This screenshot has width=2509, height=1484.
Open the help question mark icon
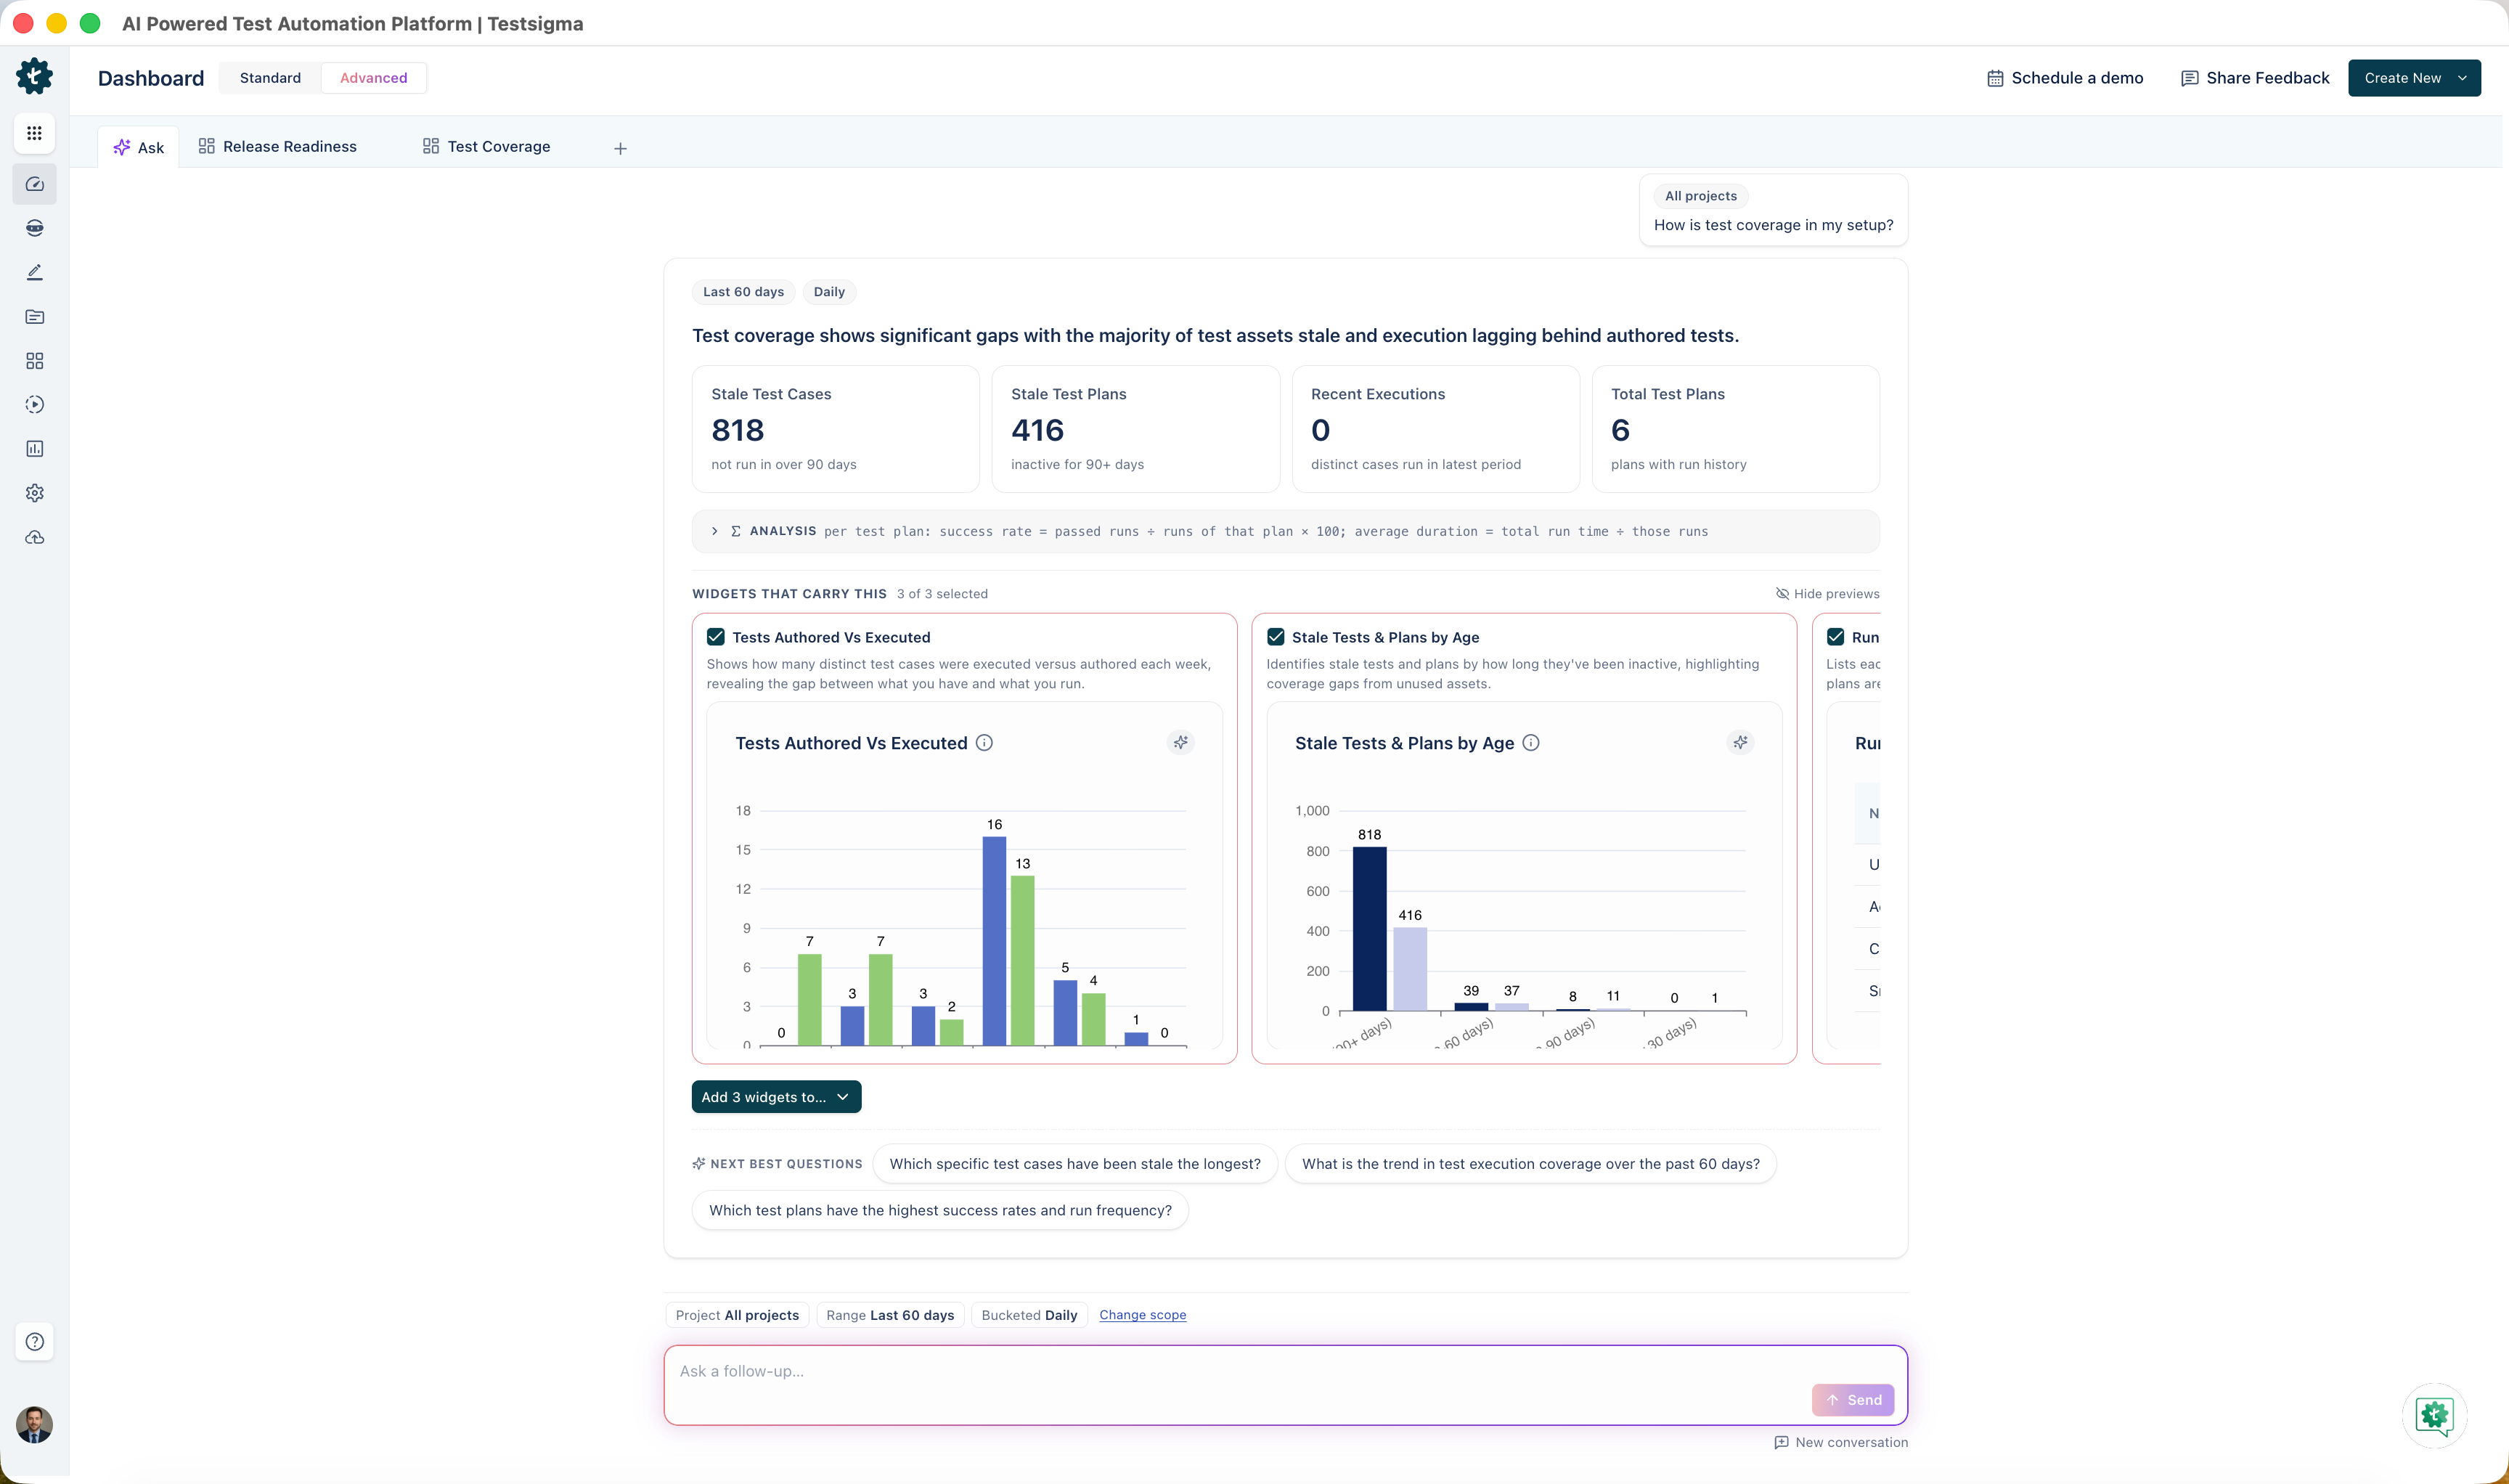click(x=34, y=1342)
